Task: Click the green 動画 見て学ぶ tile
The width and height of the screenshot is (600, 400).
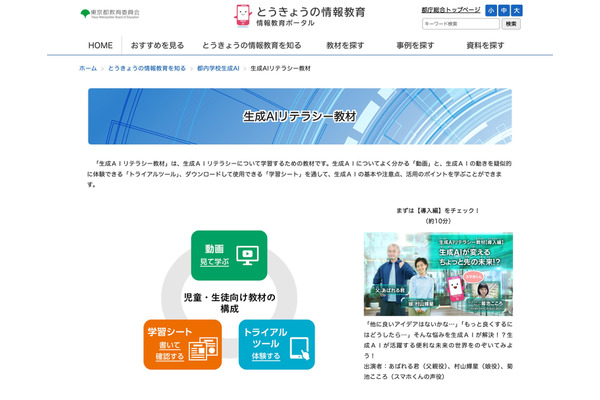Action: point(229,255)
